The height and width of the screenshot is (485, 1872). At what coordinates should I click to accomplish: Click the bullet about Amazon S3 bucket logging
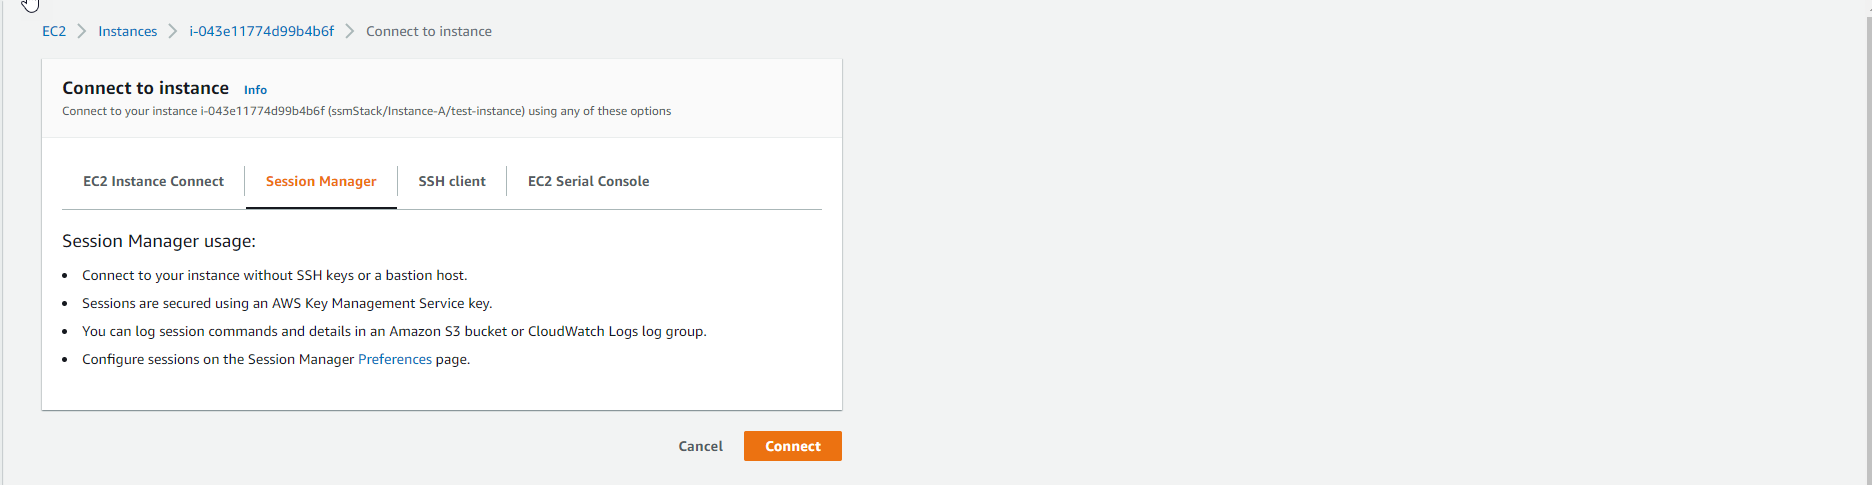394,331
